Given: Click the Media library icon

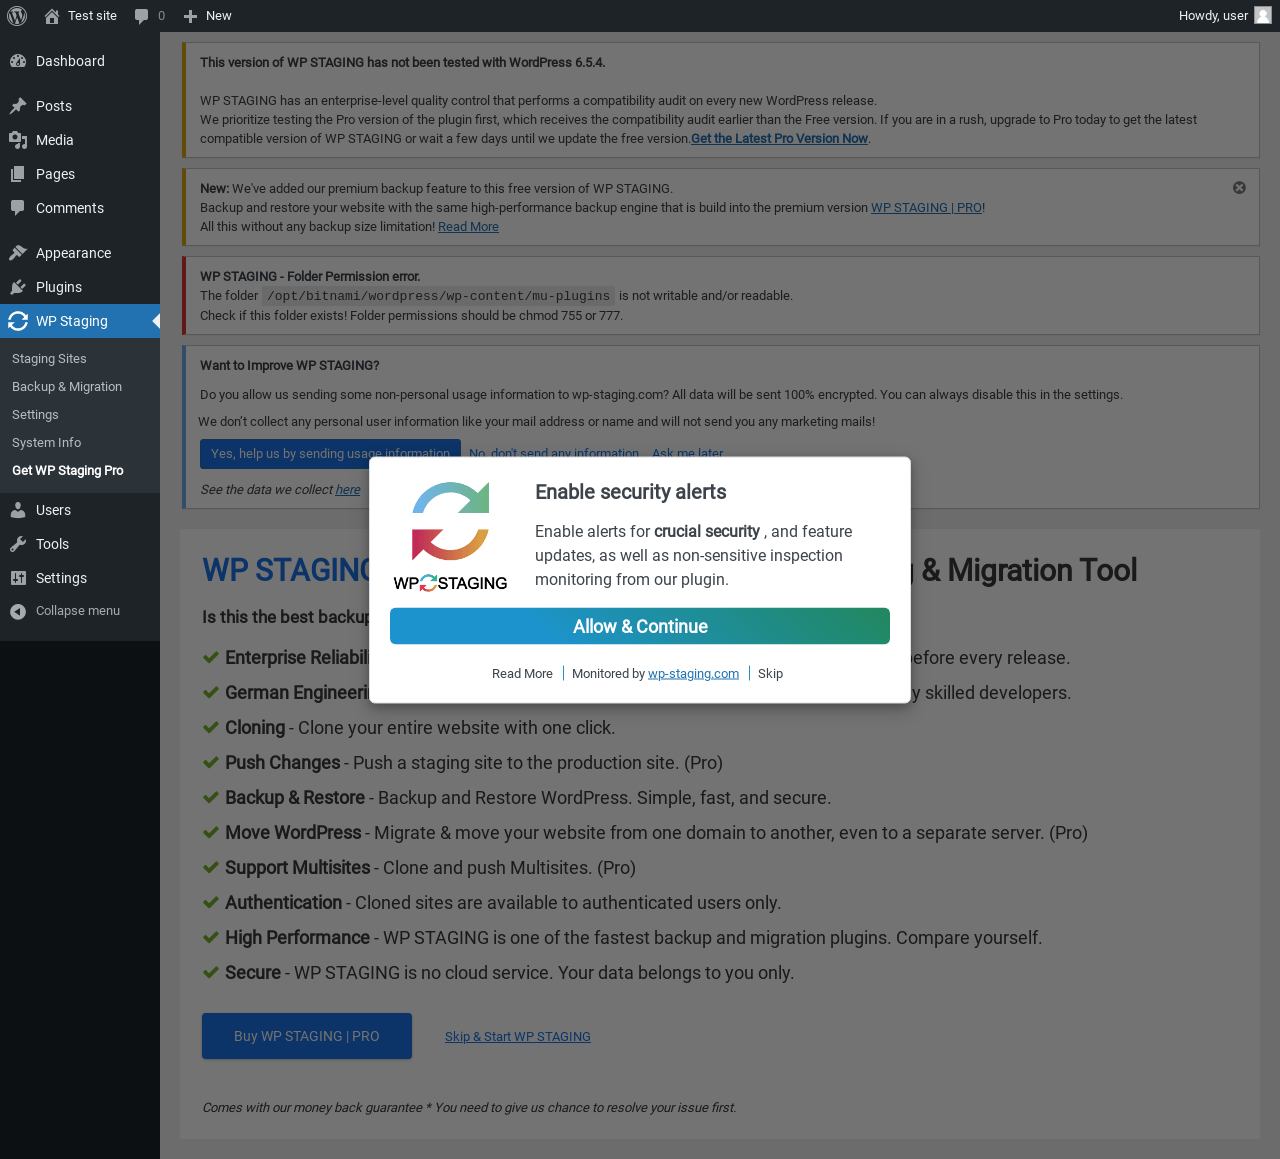Looking at the screenshot, I should click(18, 140).
